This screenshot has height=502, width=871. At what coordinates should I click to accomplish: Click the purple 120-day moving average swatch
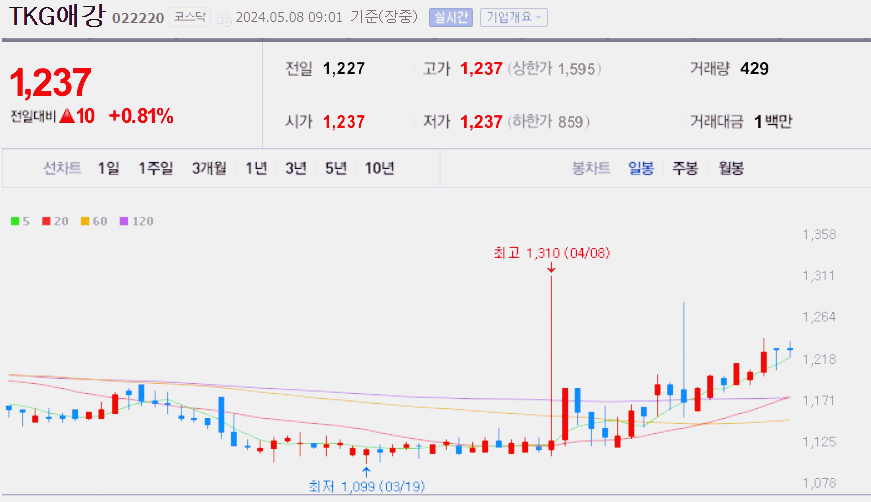point(124,221)
